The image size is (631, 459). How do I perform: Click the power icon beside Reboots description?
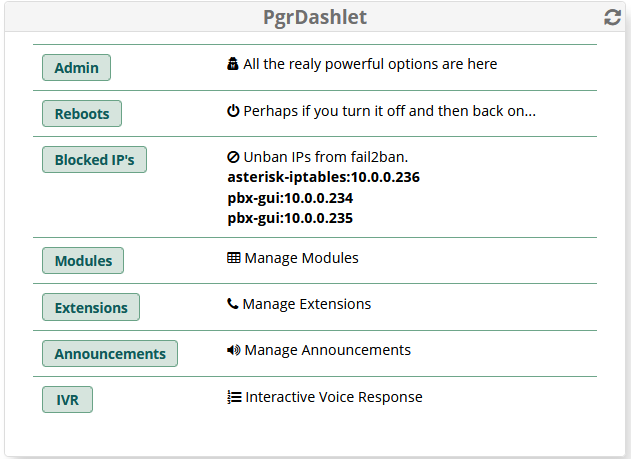(233, 111)
